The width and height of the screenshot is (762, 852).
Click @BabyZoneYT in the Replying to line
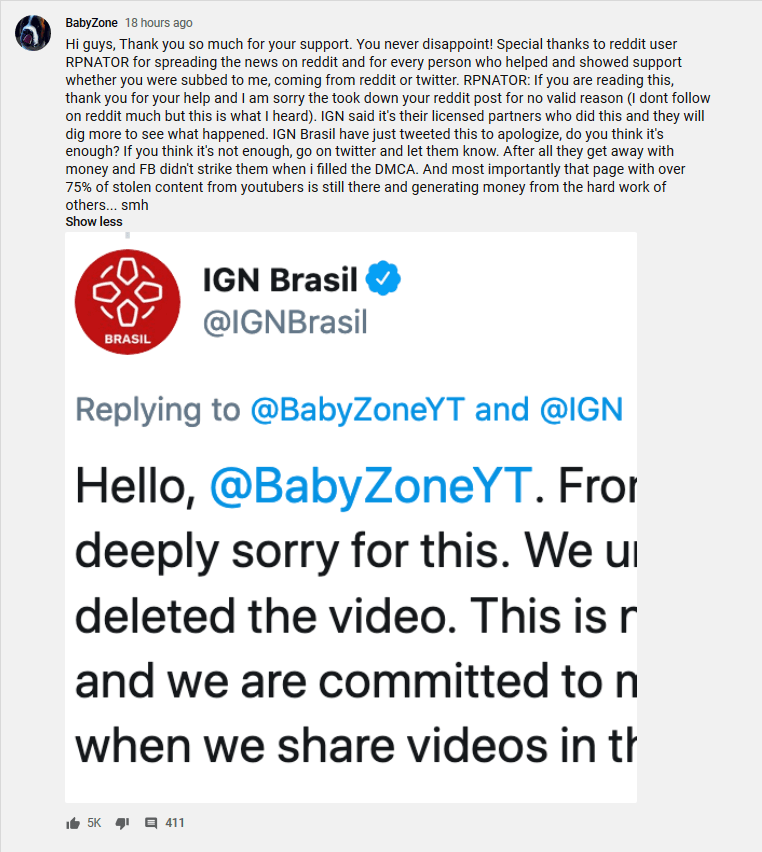(x=358, y=410)
